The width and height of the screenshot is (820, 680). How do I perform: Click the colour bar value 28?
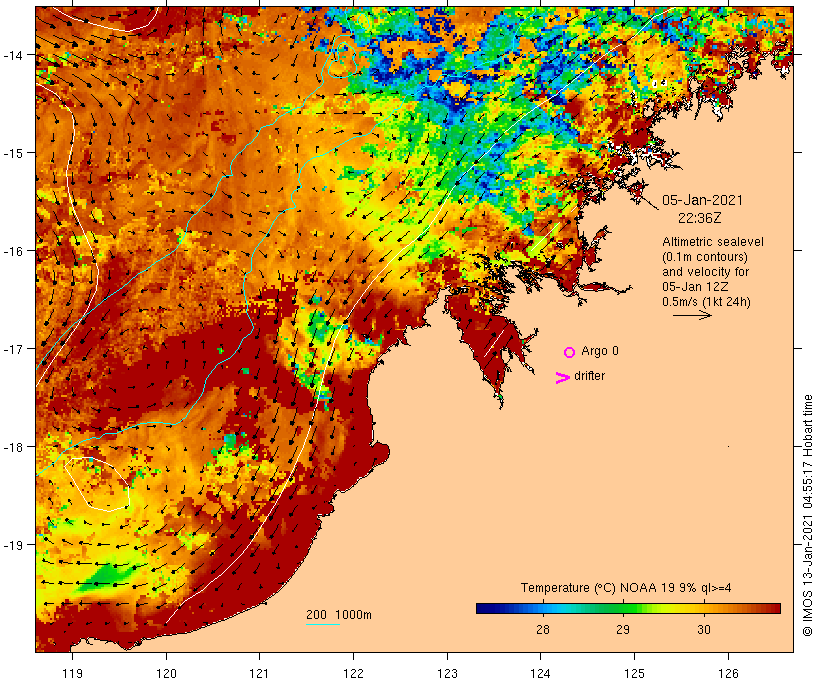point(543,630)
